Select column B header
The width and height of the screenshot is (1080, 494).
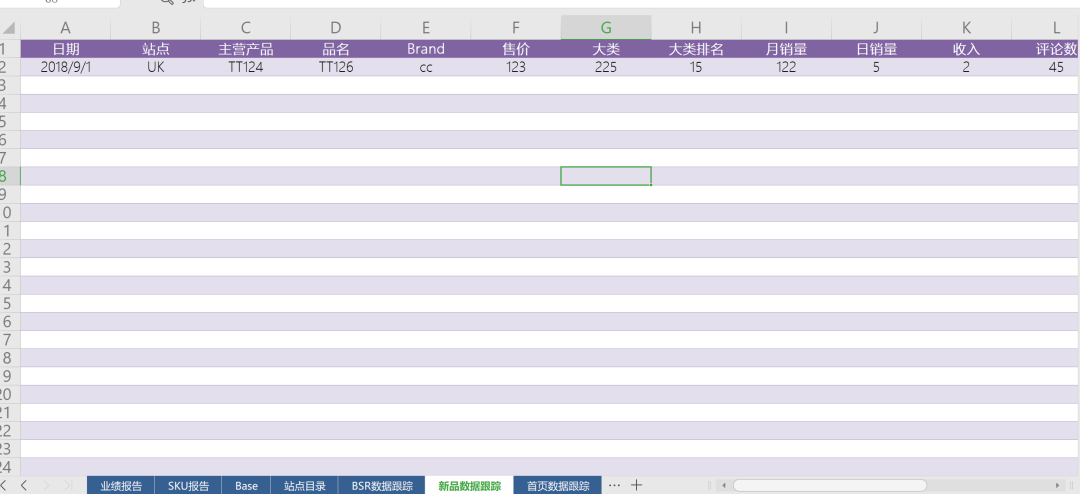156,28
